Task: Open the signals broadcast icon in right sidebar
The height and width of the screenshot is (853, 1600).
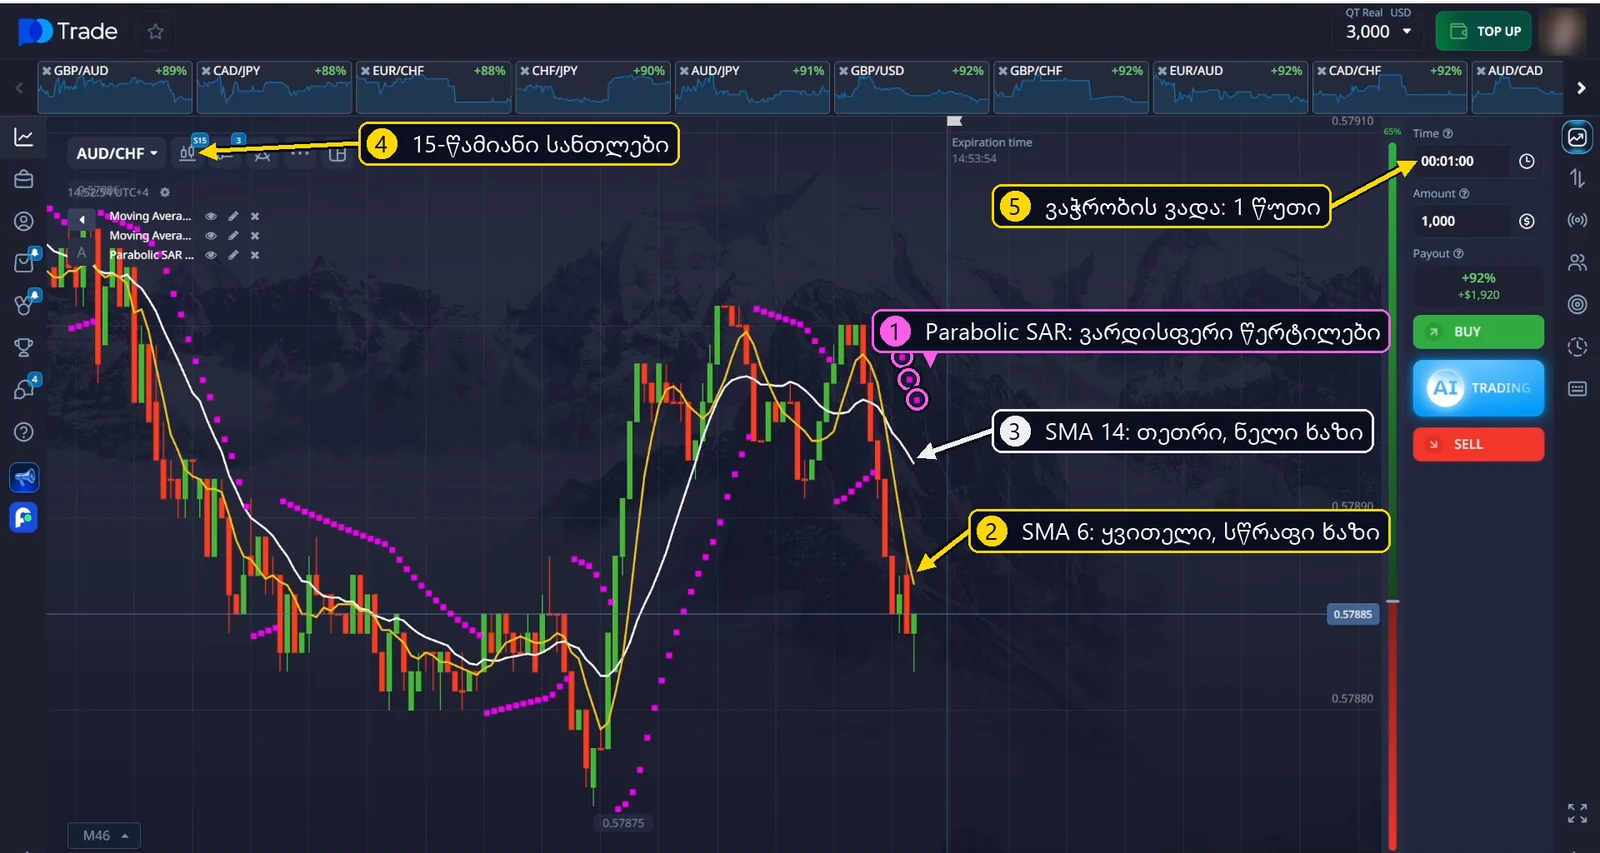Action: (x=1577, y=220)
